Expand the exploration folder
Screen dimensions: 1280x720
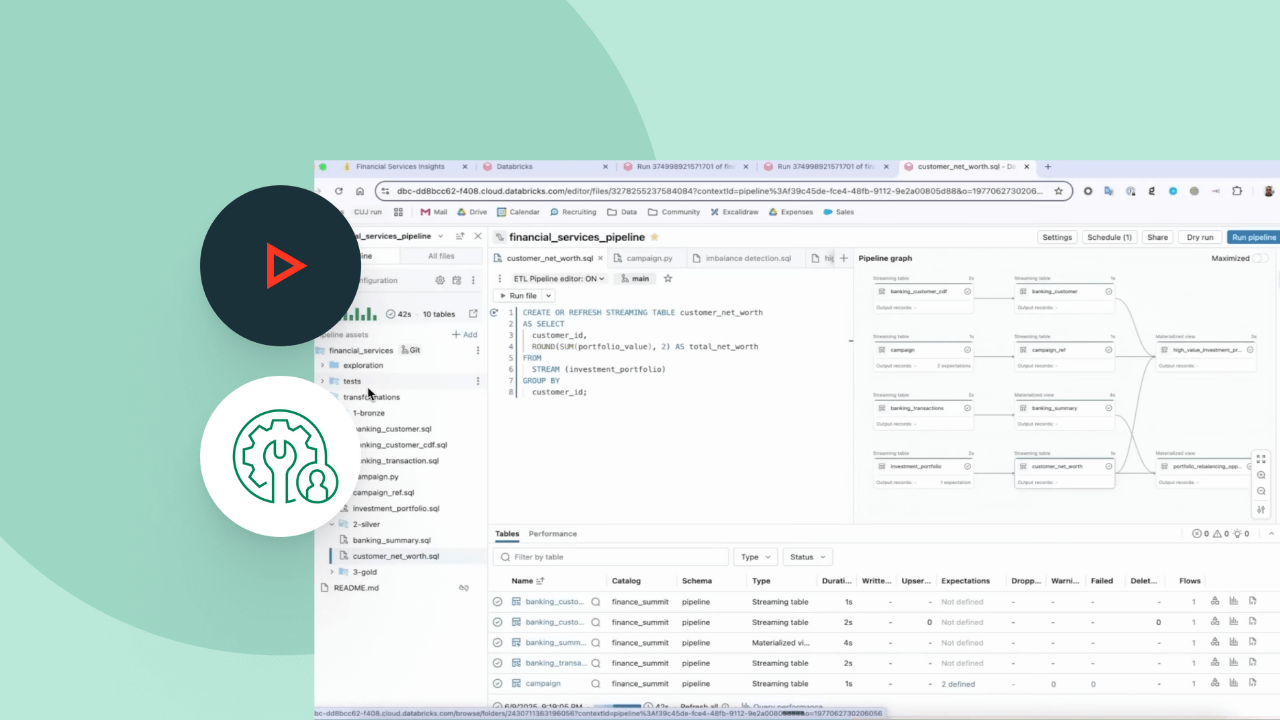322,365
